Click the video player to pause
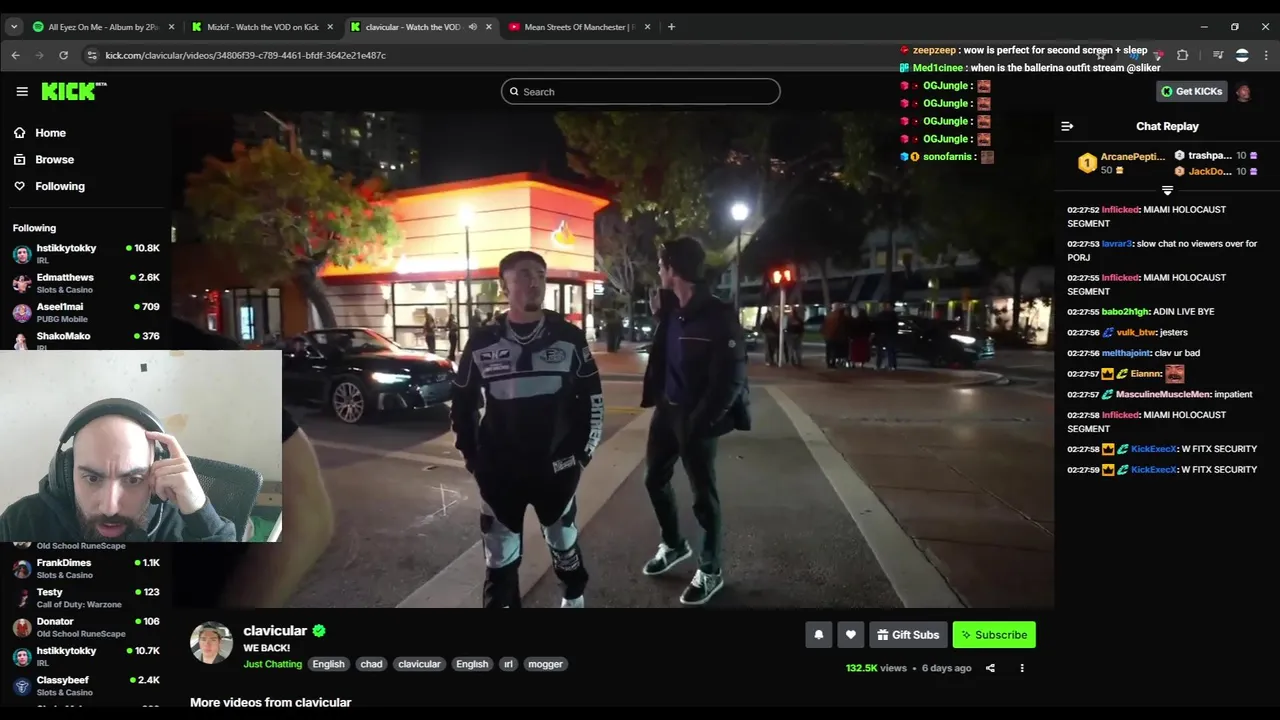This screenshot has width=1280, height=720. tap(612, 358)
